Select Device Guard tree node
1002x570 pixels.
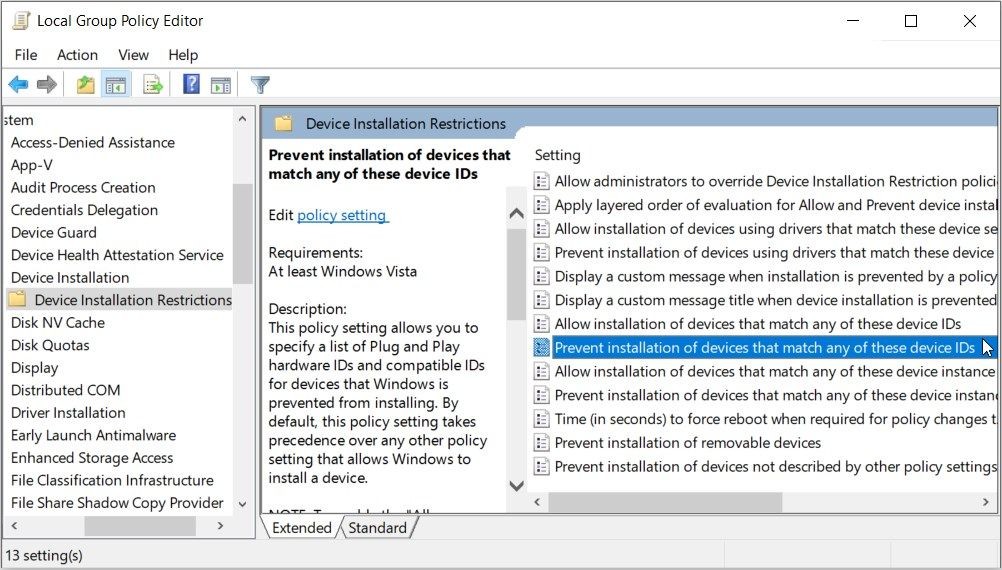pos(54,233)
